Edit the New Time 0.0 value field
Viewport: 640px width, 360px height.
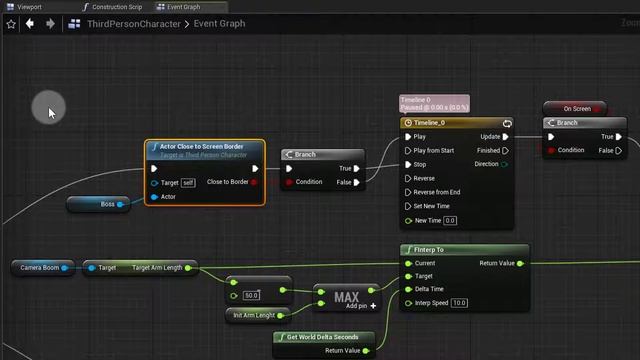tap(450, 220)
